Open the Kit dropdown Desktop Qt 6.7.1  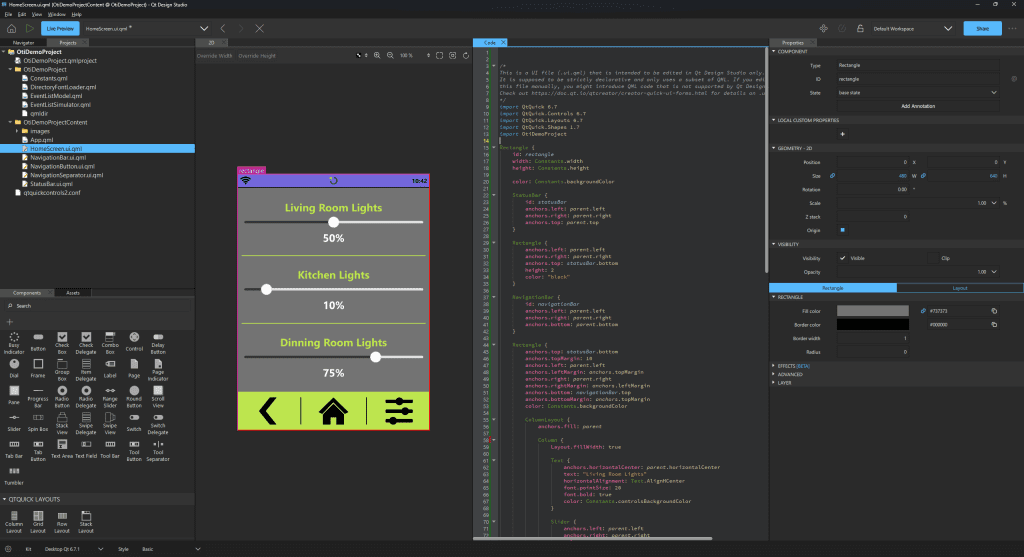[72, 549]
